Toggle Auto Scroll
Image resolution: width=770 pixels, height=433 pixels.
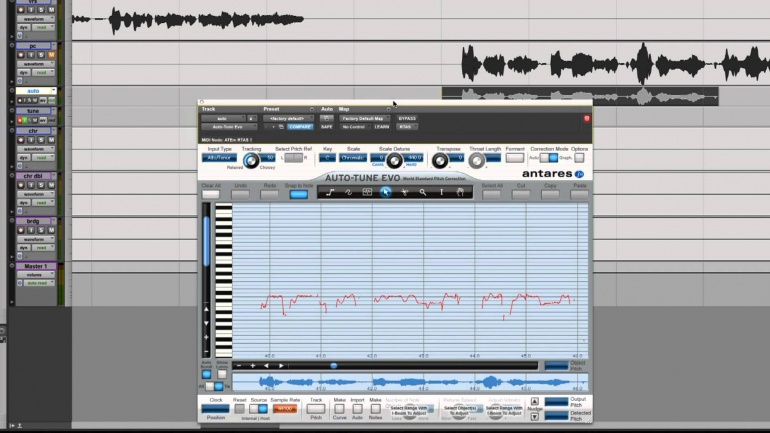(x=207, y=375)
